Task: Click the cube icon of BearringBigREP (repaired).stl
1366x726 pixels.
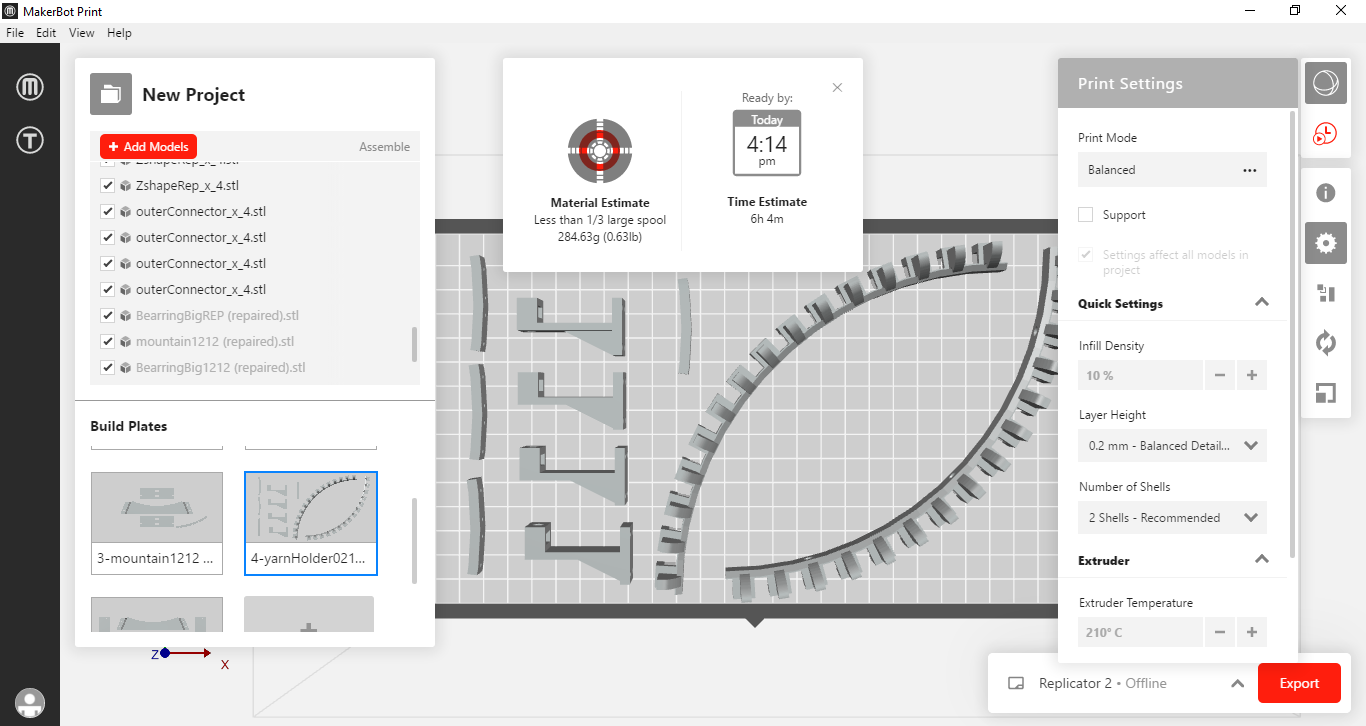Action: 126,315
